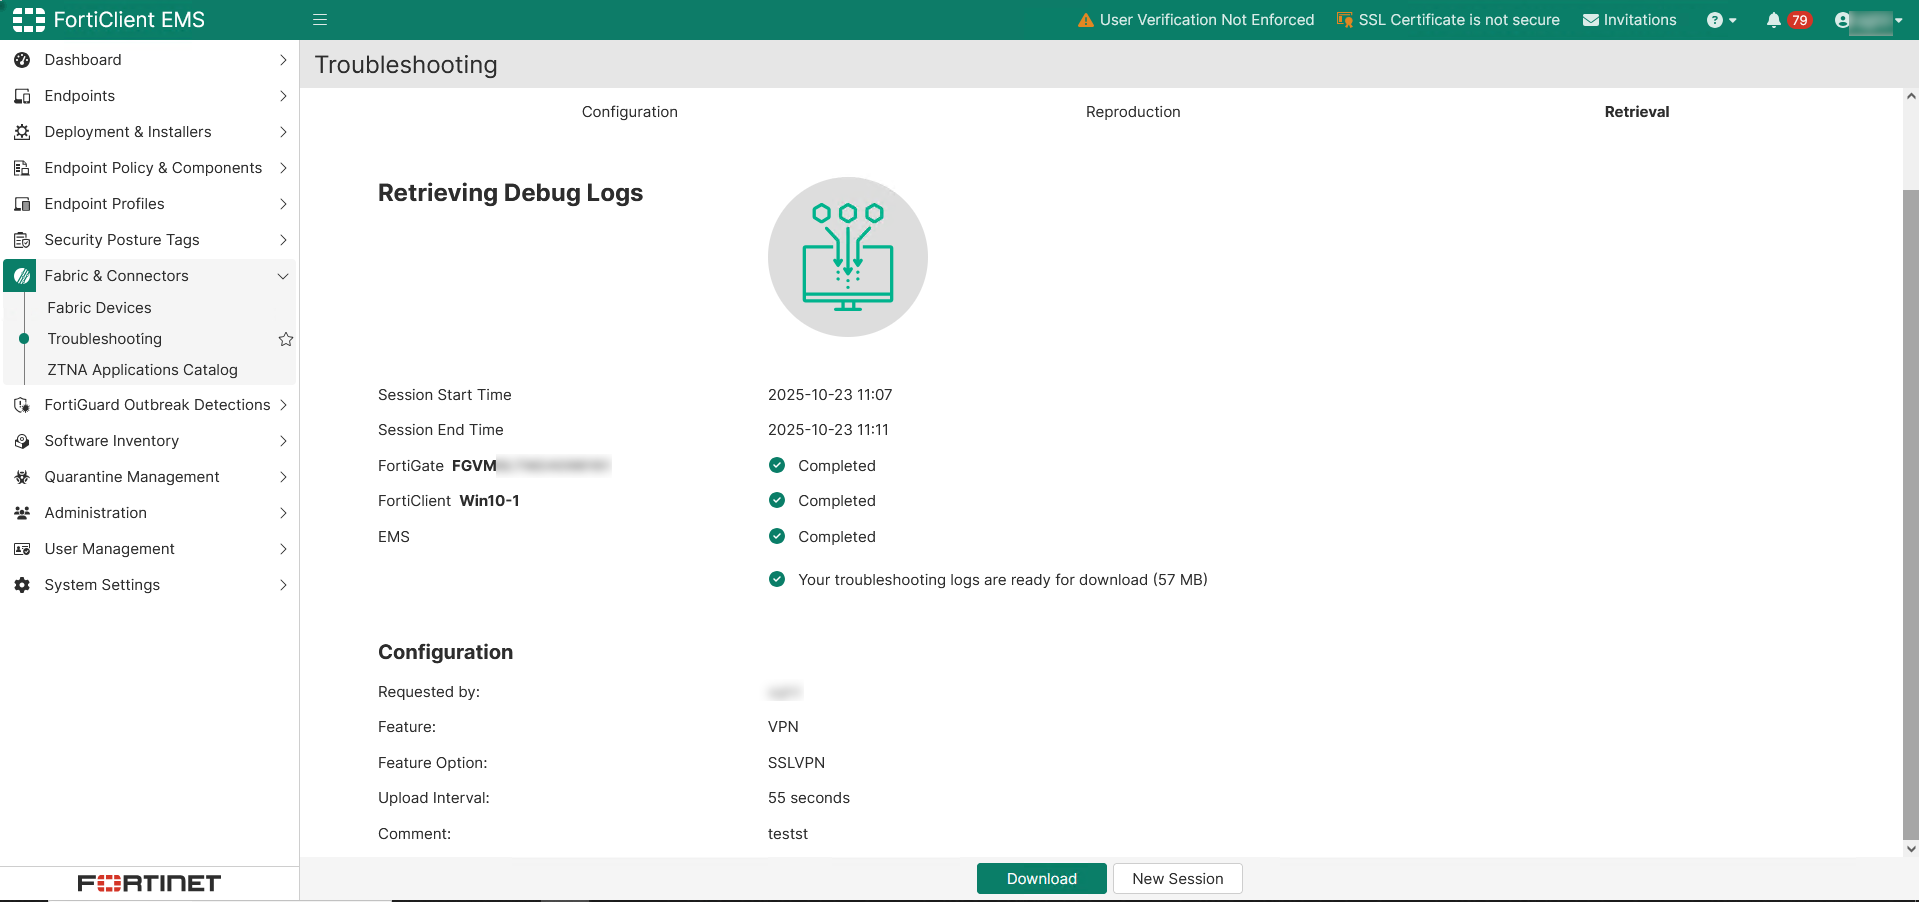Click the Dashboard gauge icon
The image size is (1919, 902).
click(22, 60)
